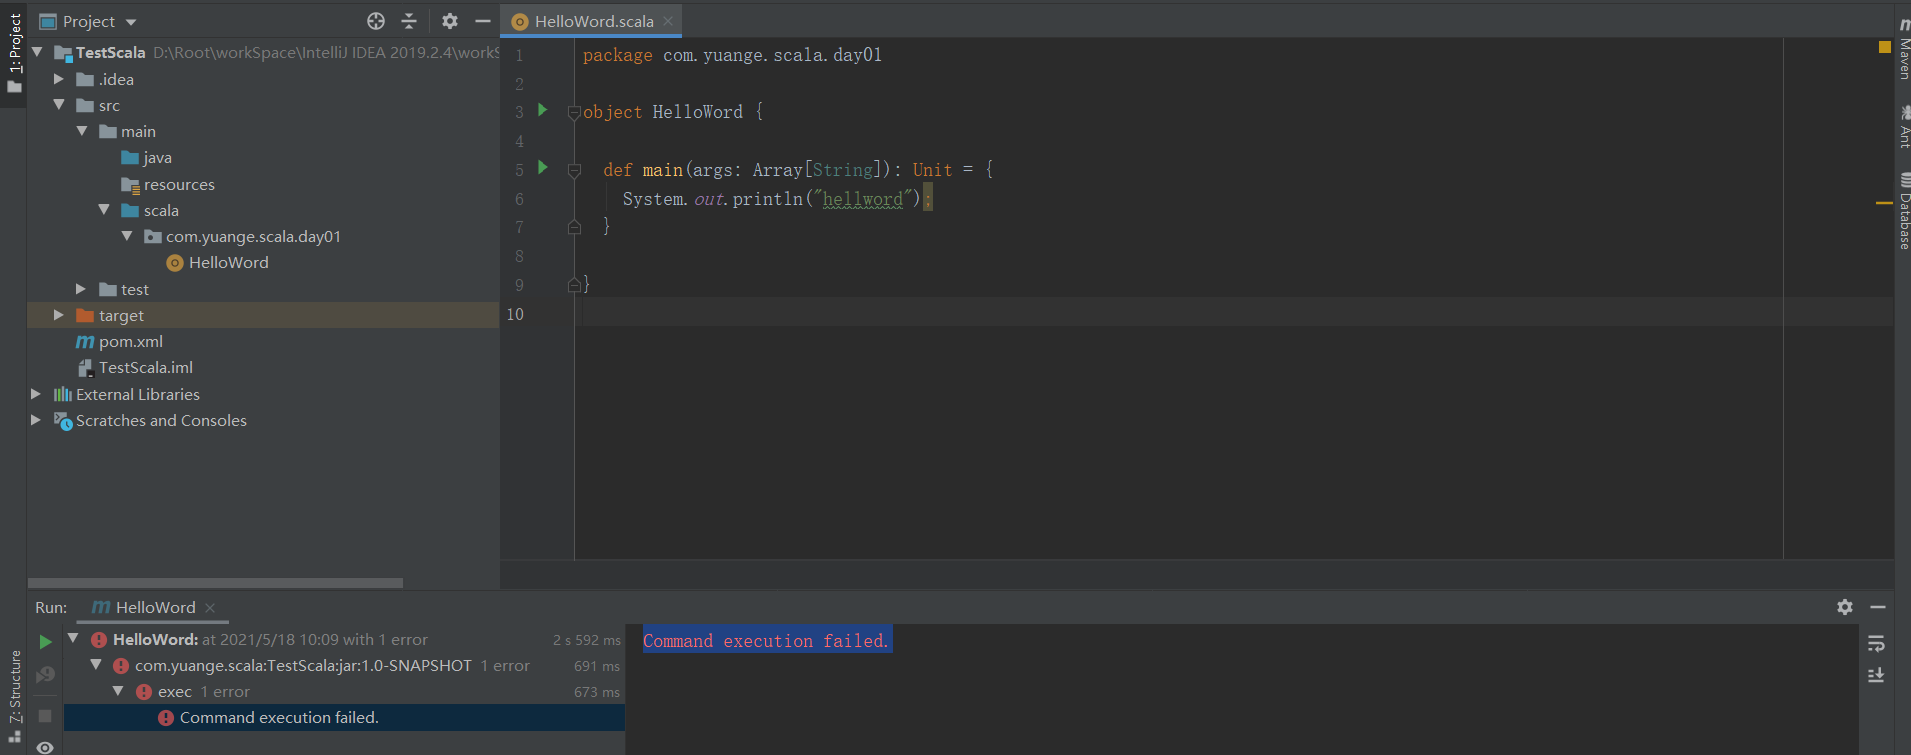This screenshot has height=755, width=1911.
Task: Collapse the scala folder
Action: 104,209
